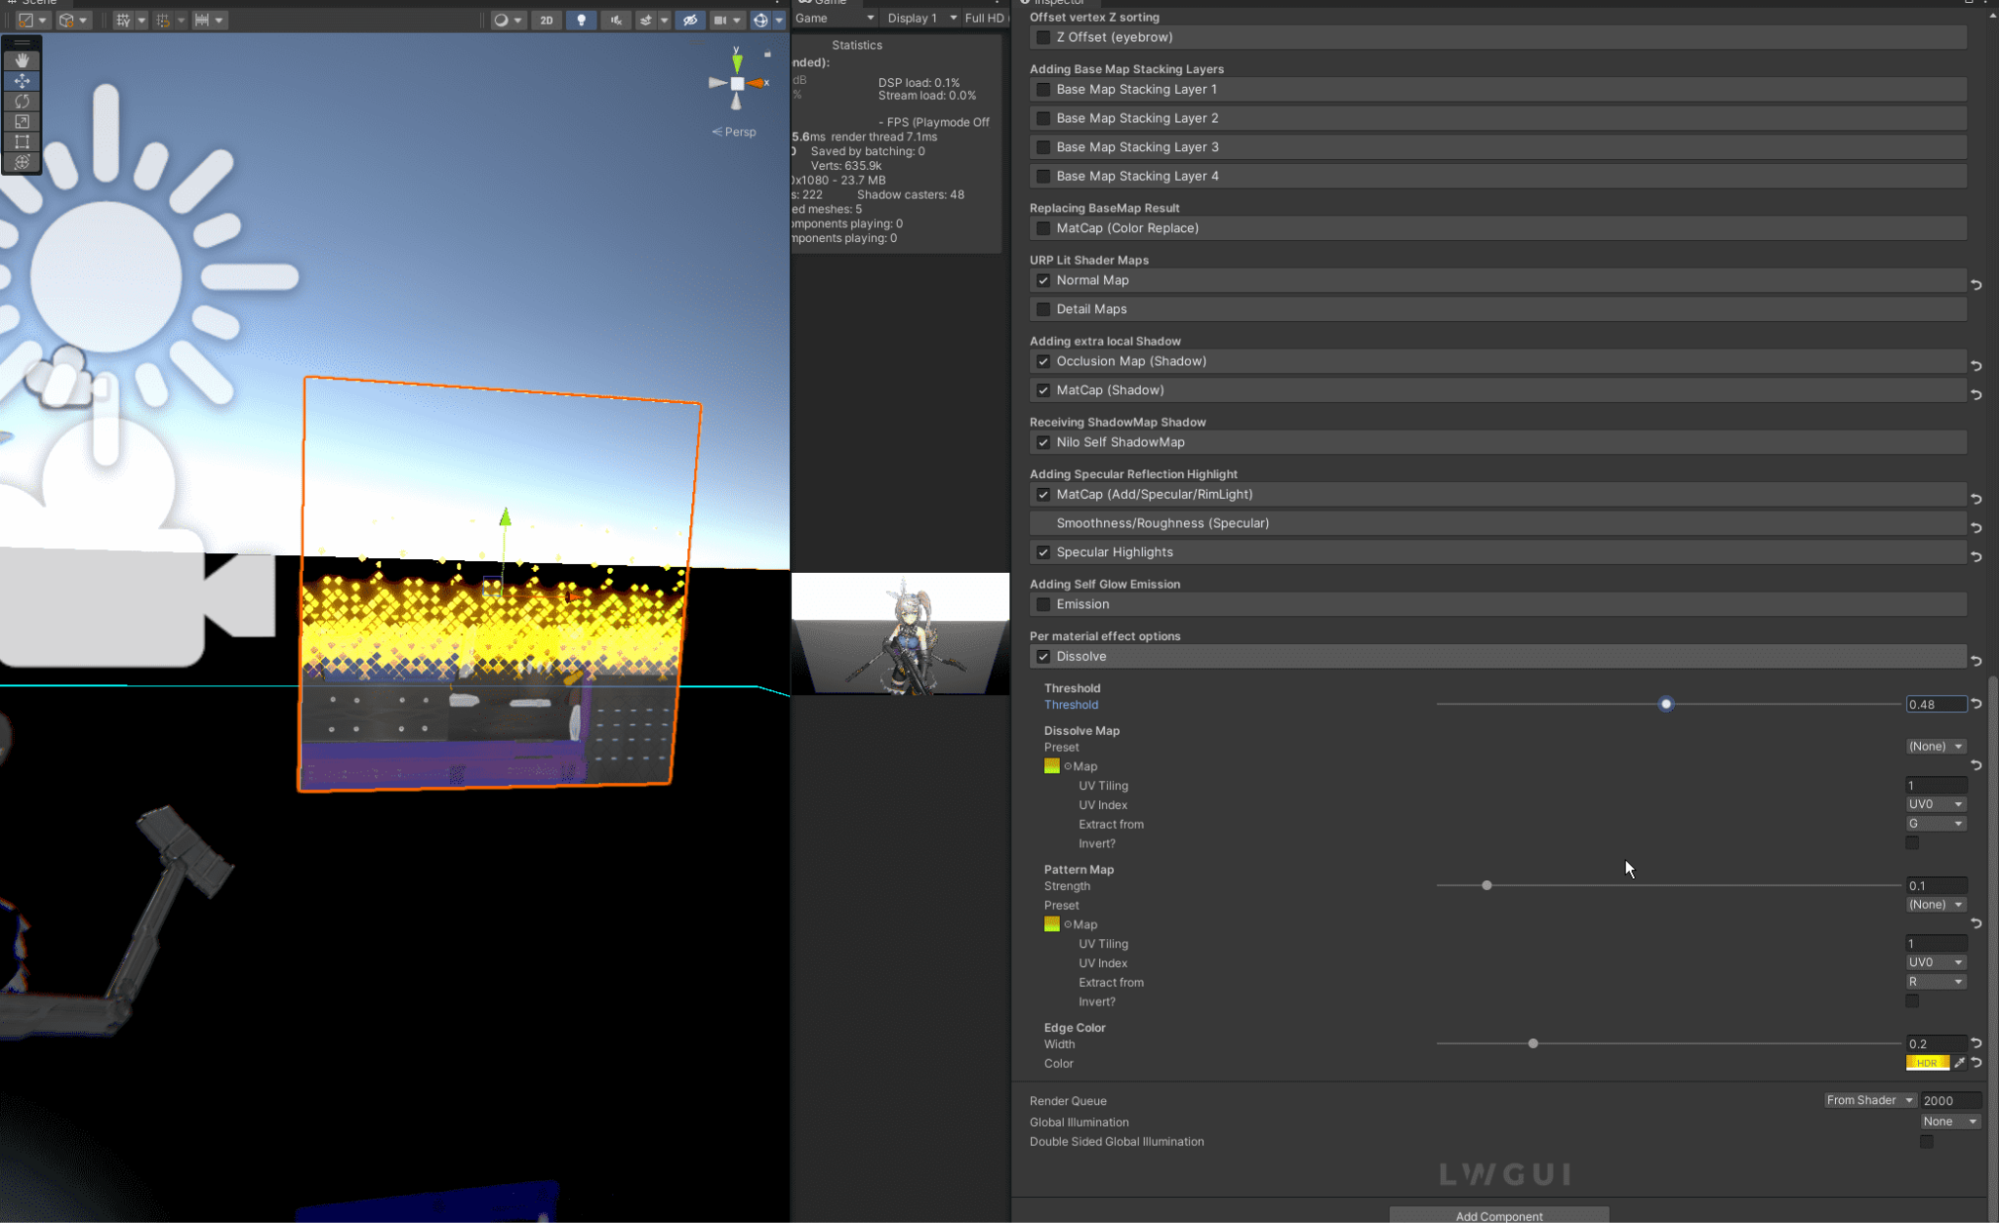Open the Full HD resolution selector

click(985, 18)
